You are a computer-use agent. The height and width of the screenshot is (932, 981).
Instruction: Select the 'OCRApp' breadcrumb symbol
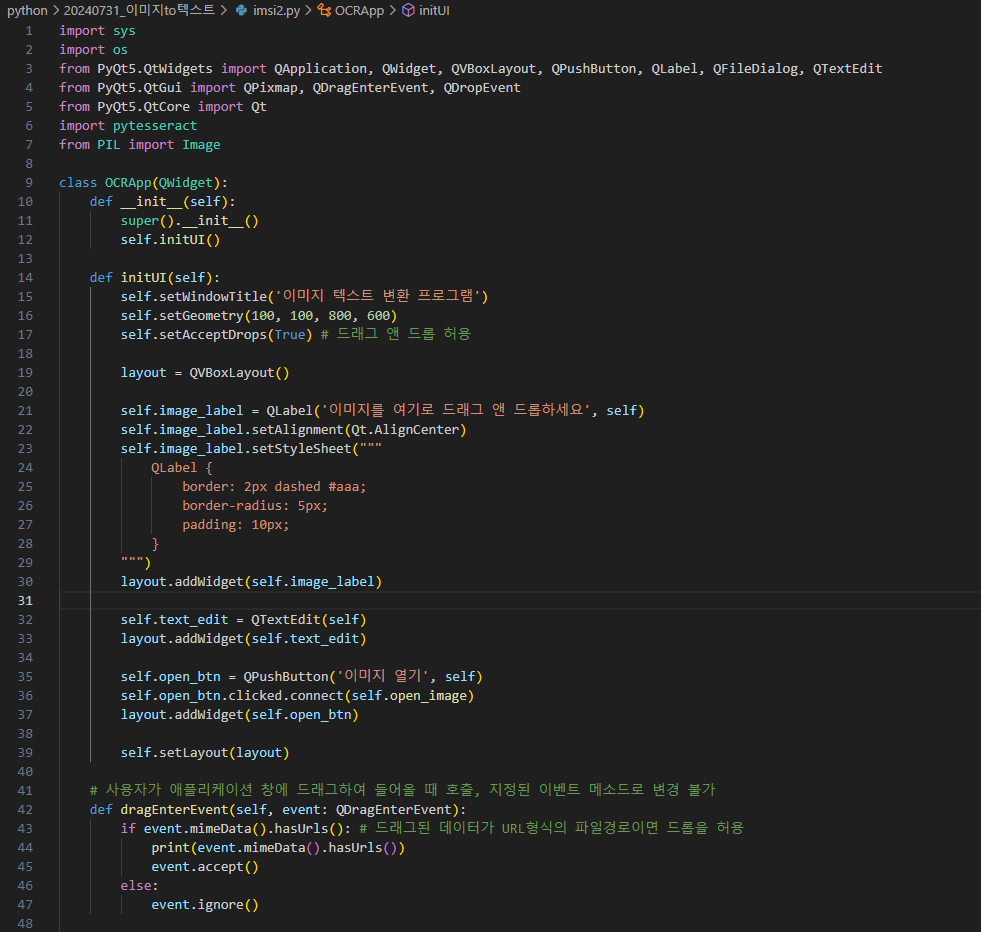point(359,11)
